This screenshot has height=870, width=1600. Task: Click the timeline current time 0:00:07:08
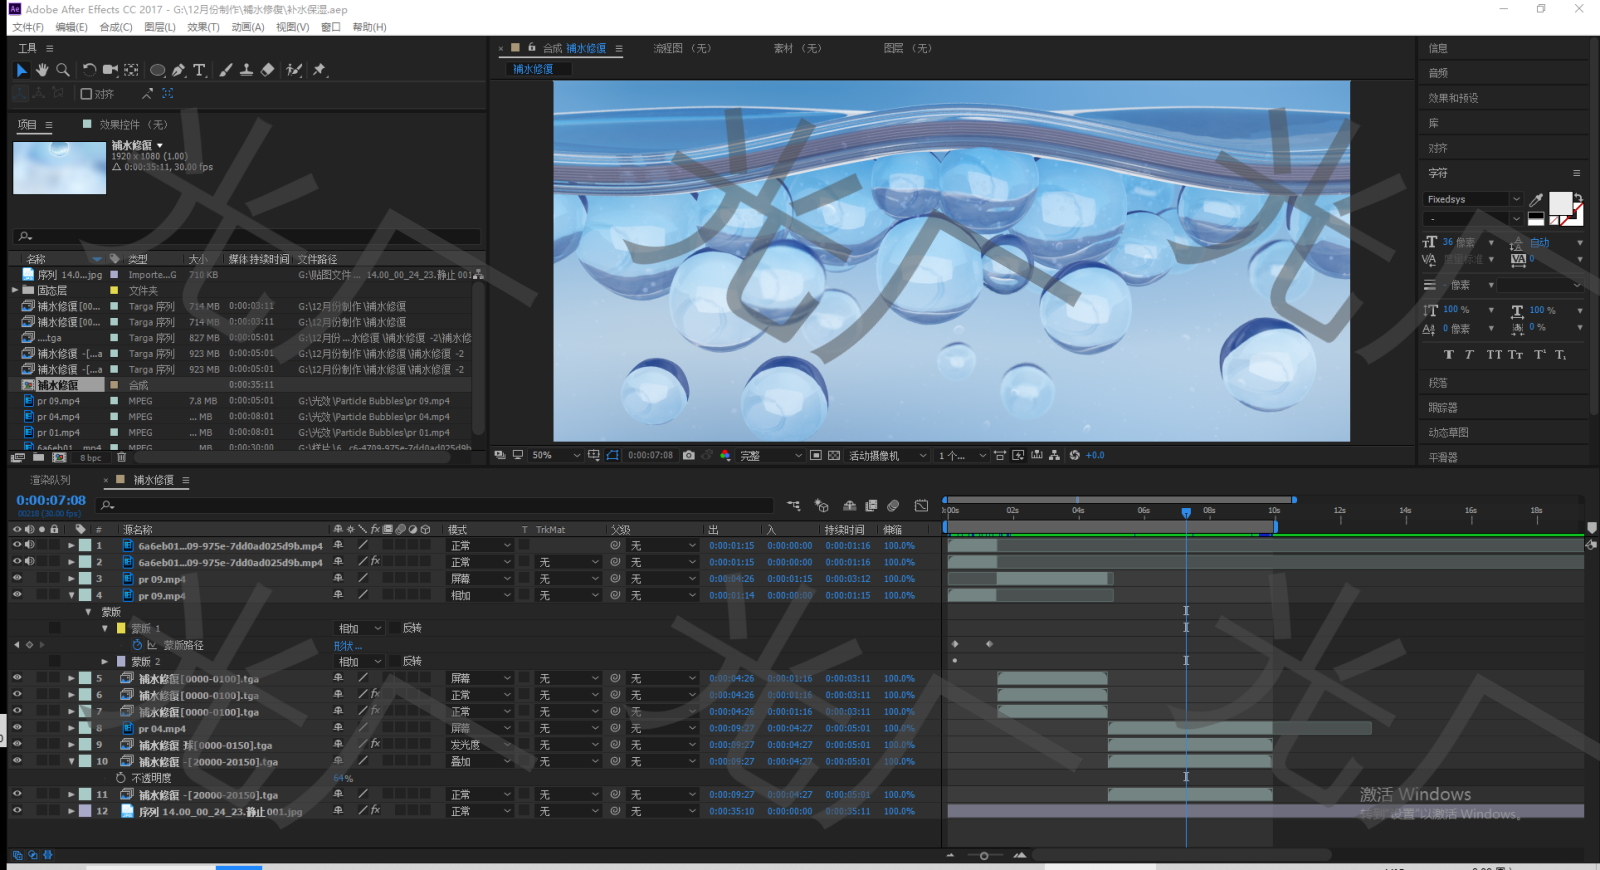coord(51,500)
